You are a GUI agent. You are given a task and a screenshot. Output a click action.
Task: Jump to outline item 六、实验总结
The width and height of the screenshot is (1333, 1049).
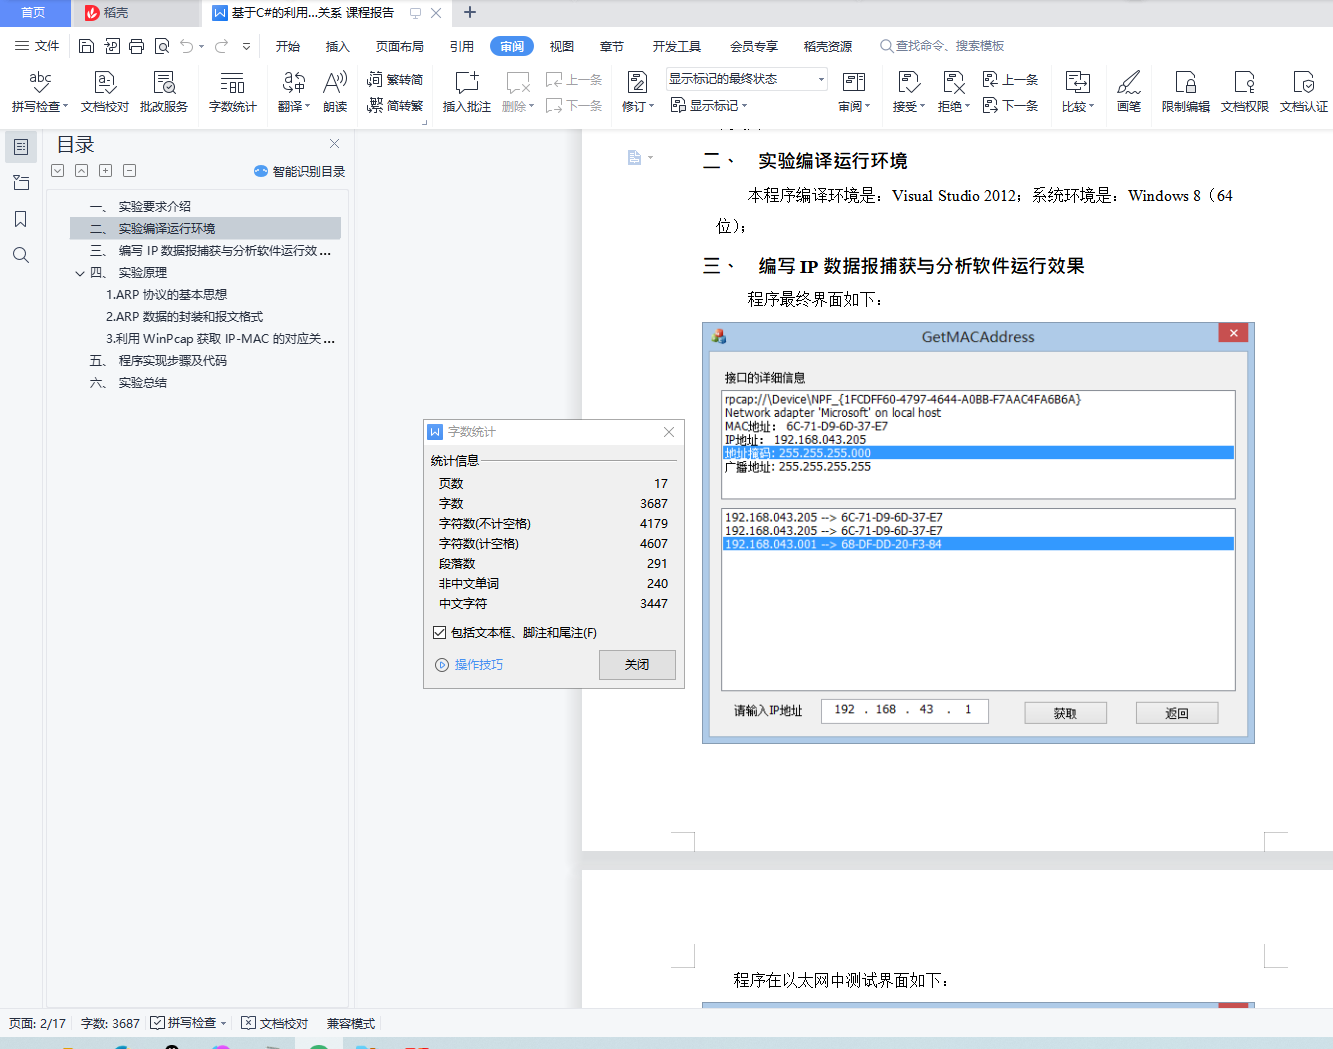205,382
